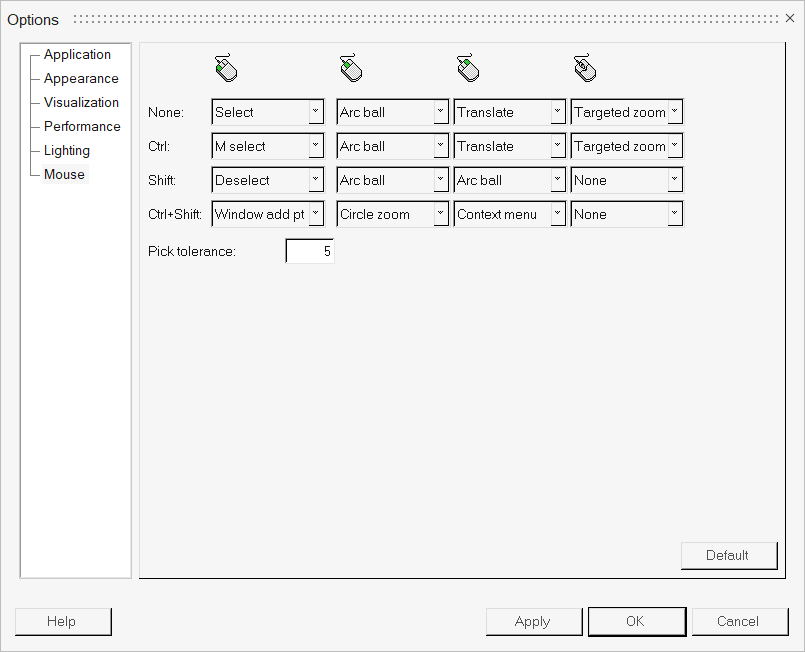Click the right mouse button icon

(468, 68)
